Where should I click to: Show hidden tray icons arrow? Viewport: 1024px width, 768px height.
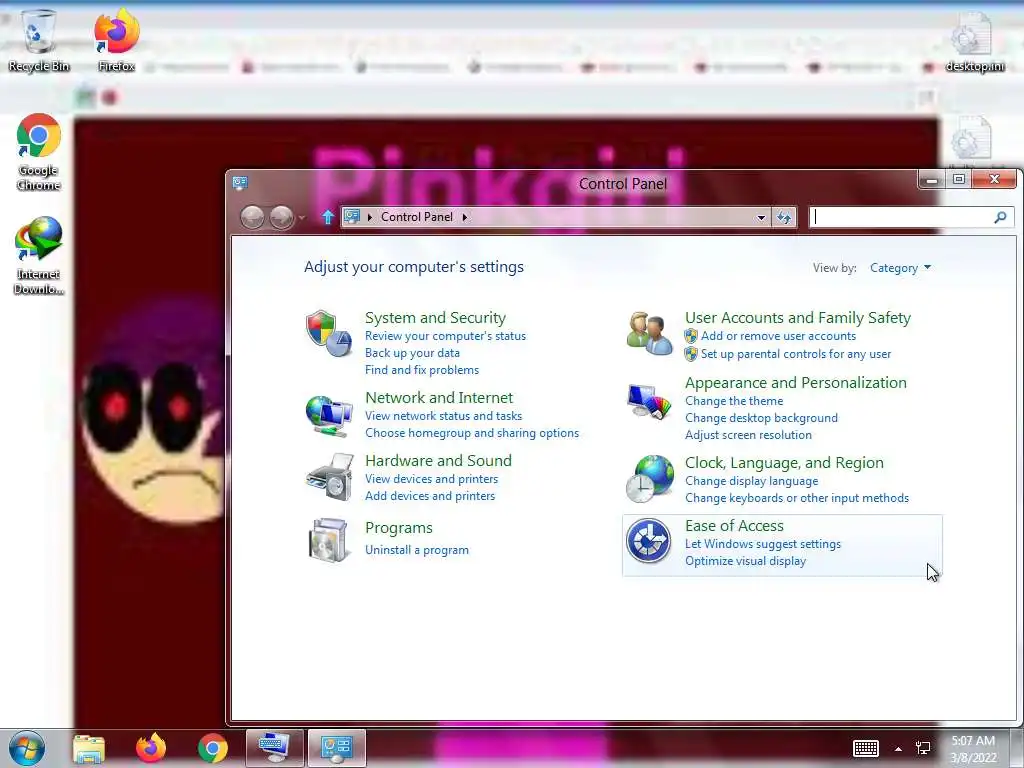click(899, 749)
